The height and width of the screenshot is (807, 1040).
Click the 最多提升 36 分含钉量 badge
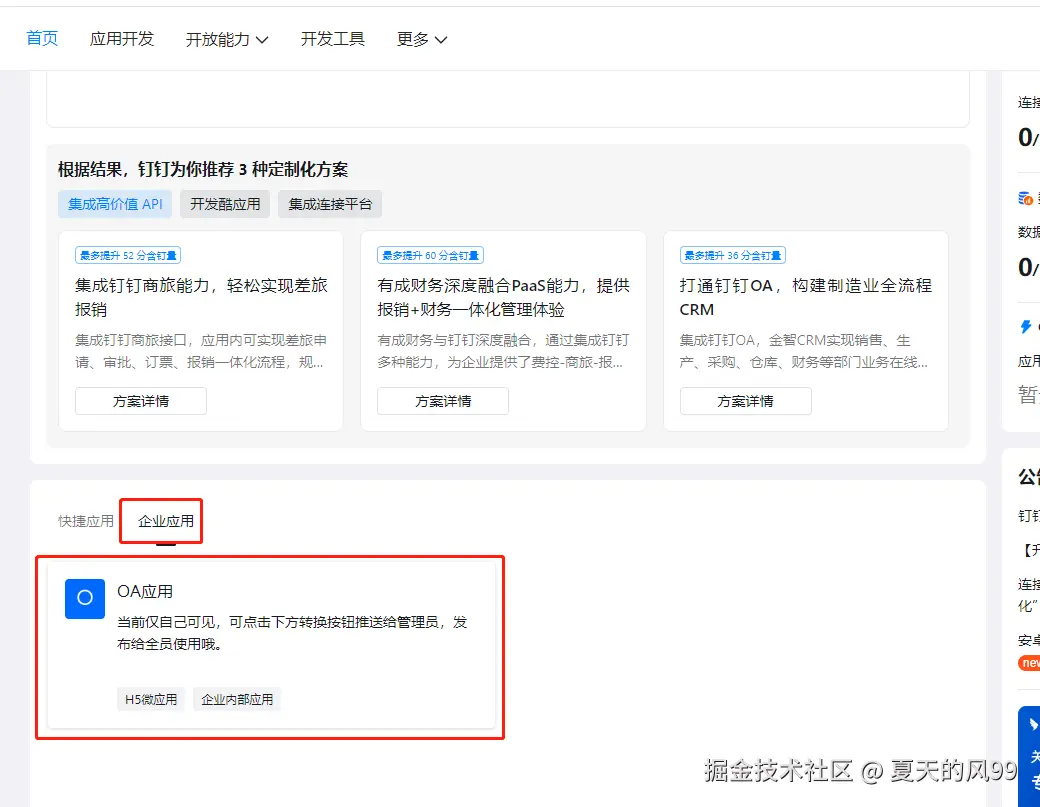pyautogui.click(x=732, y=255)
